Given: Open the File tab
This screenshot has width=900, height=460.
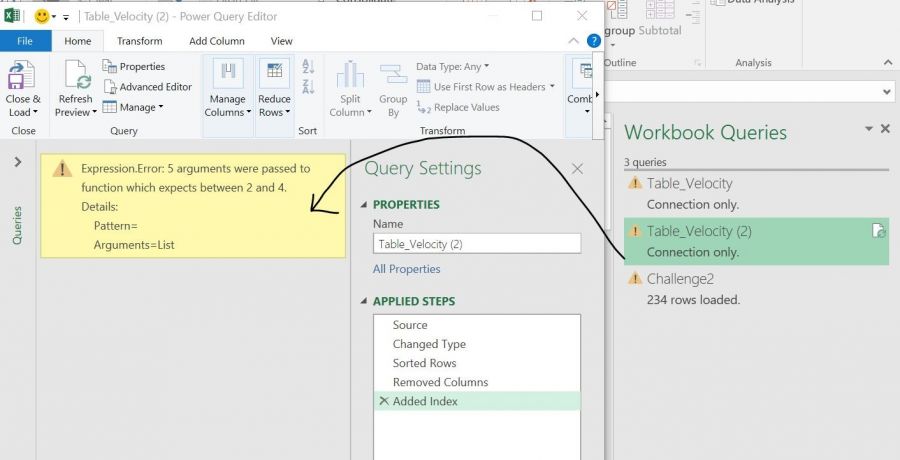Looking at the screenshot, I should 25,41.
